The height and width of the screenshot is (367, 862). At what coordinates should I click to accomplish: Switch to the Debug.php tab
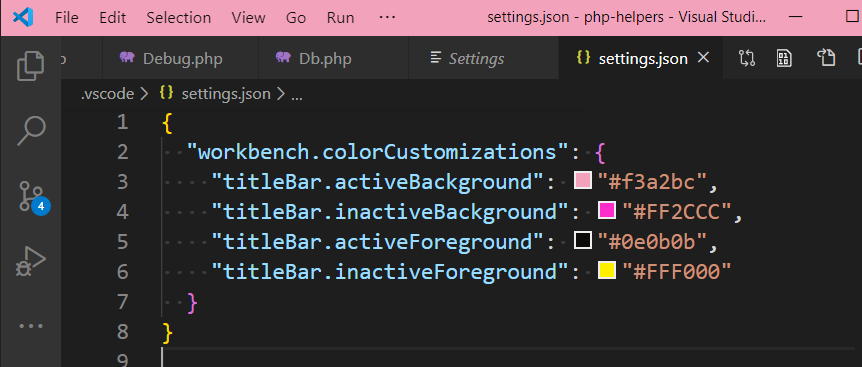point(180,58)
